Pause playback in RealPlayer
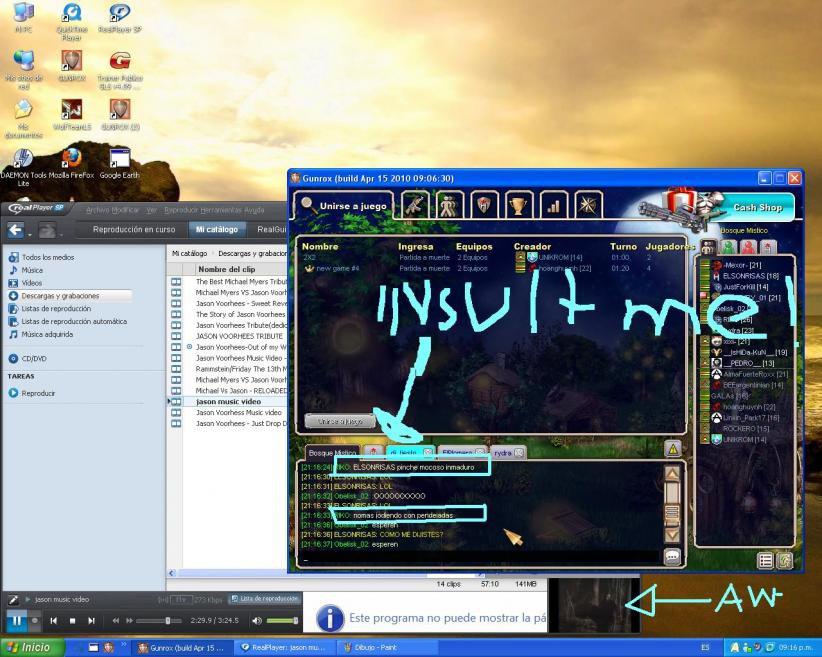The width and height of the screenshot is (822, 657). (x=17, y=620)
